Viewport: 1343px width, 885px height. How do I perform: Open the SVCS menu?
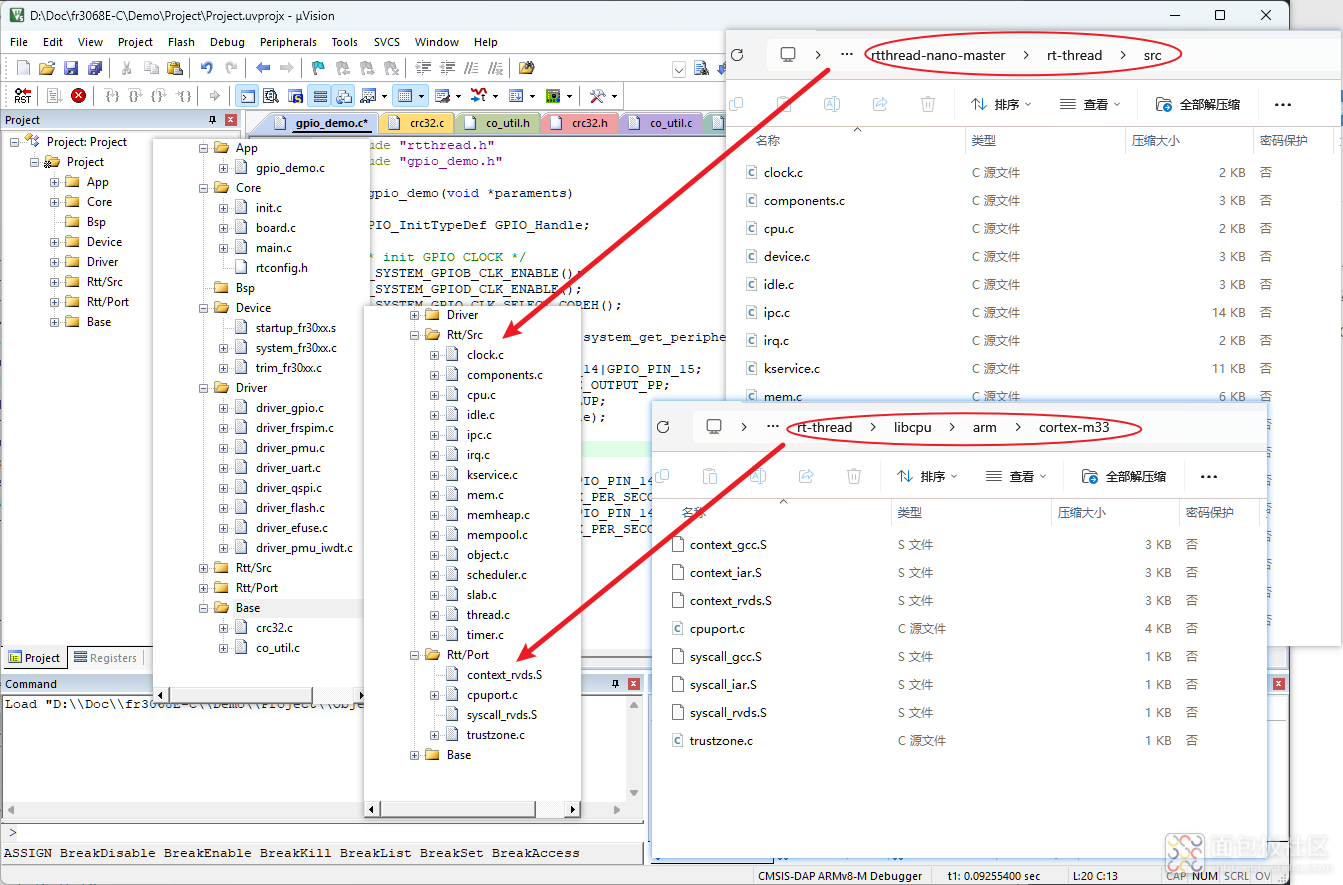(386, 42)
